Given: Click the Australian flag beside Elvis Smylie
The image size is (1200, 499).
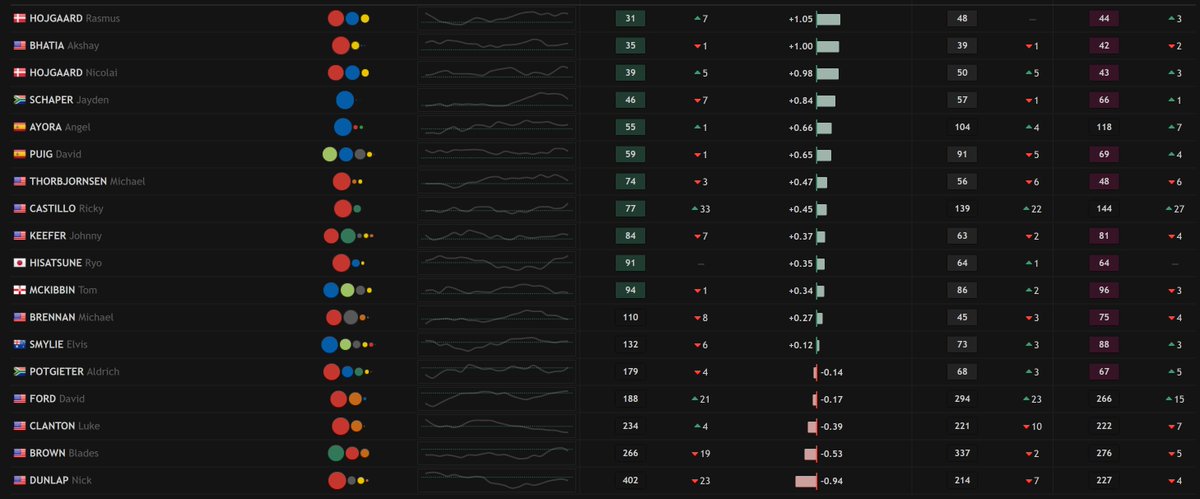Looking at the screenshot, I should point(19,344).
